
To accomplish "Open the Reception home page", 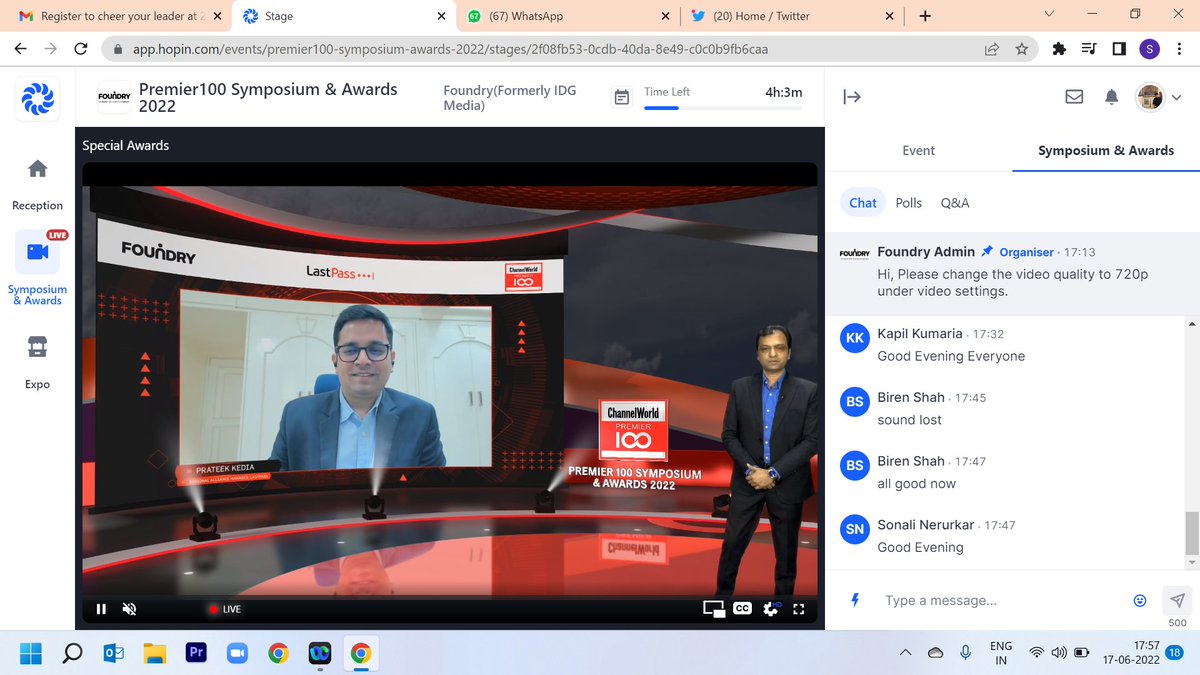I will click(37, 180).
